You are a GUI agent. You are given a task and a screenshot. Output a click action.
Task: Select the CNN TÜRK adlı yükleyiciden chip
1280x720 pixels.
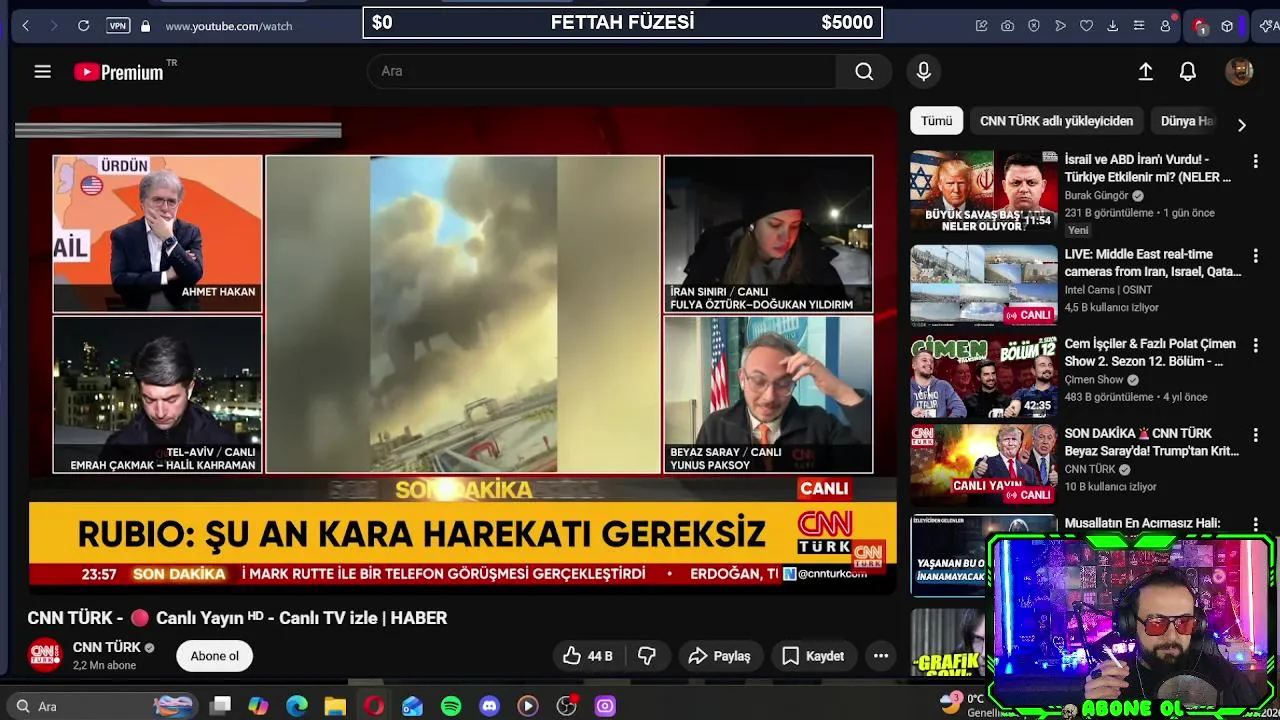1056,121
